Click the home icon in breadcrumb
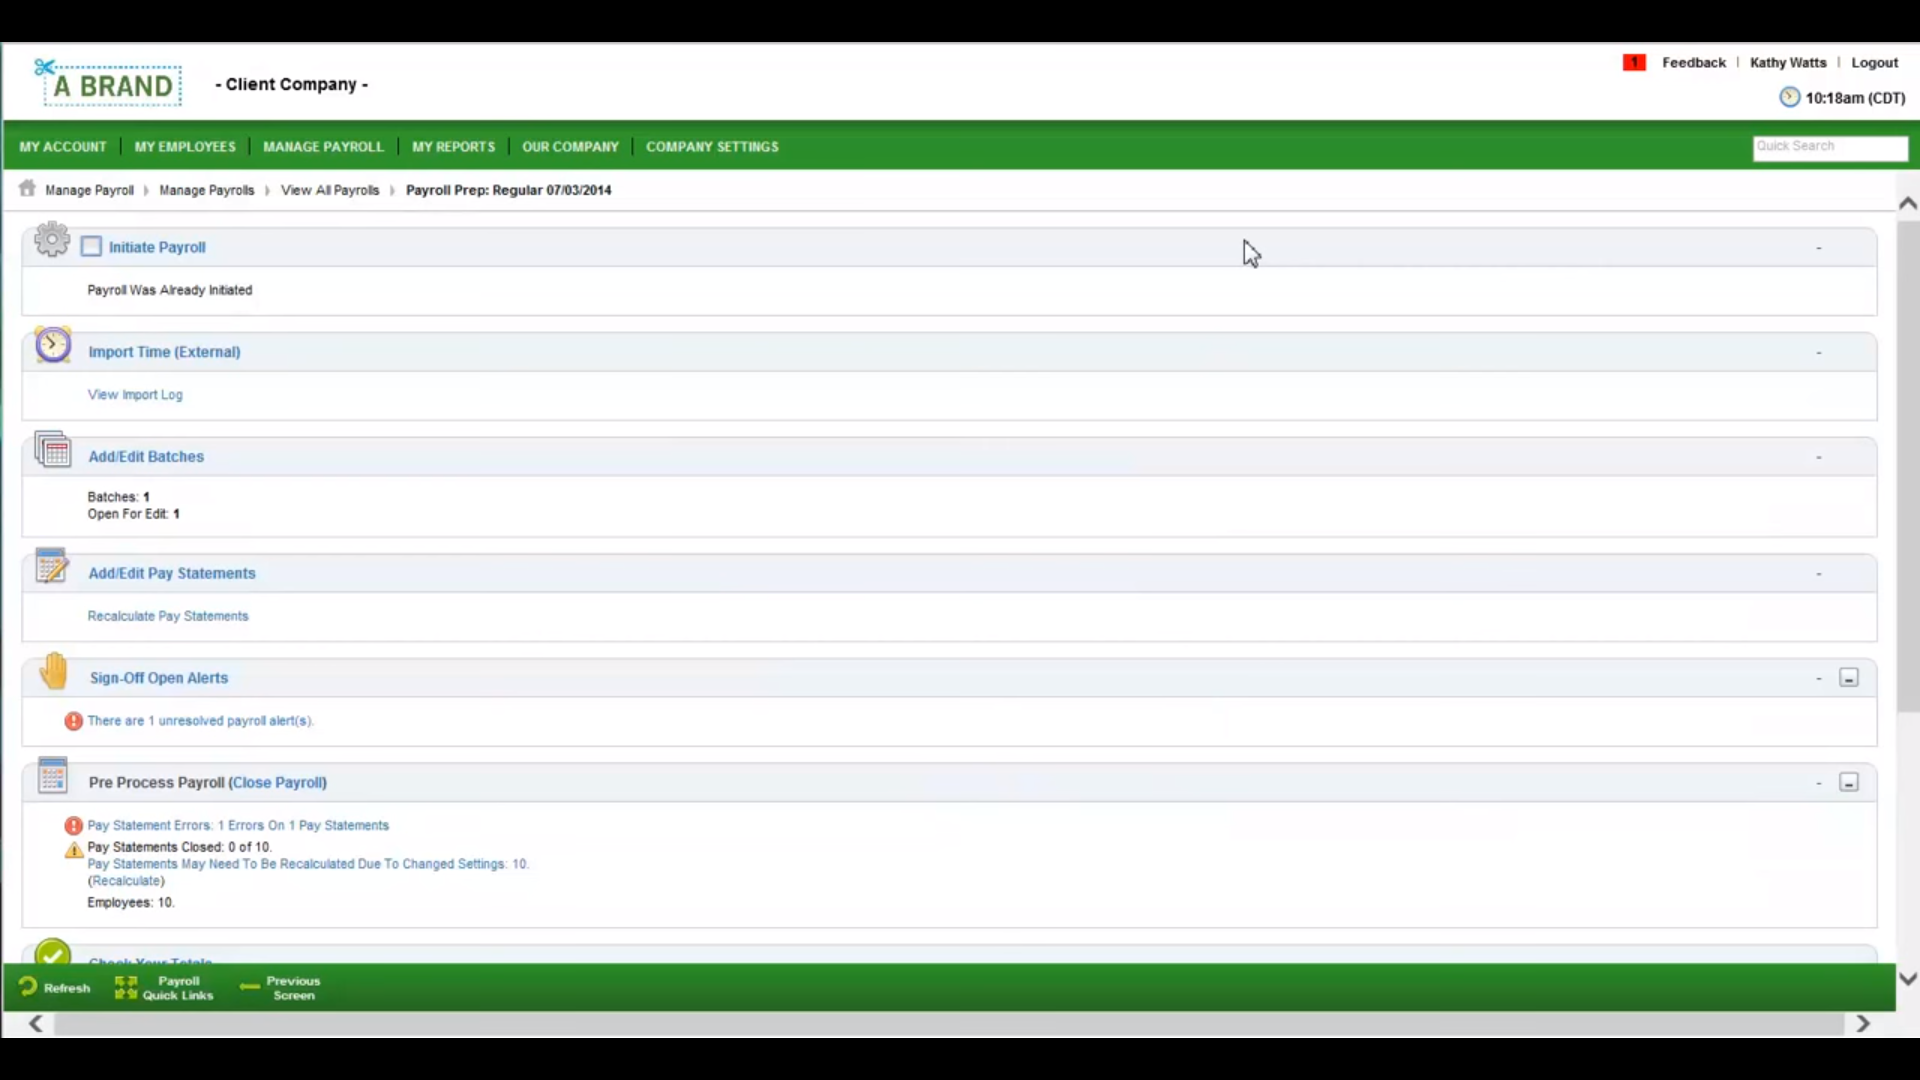The image size is (1920, 1080). [27, 189]
